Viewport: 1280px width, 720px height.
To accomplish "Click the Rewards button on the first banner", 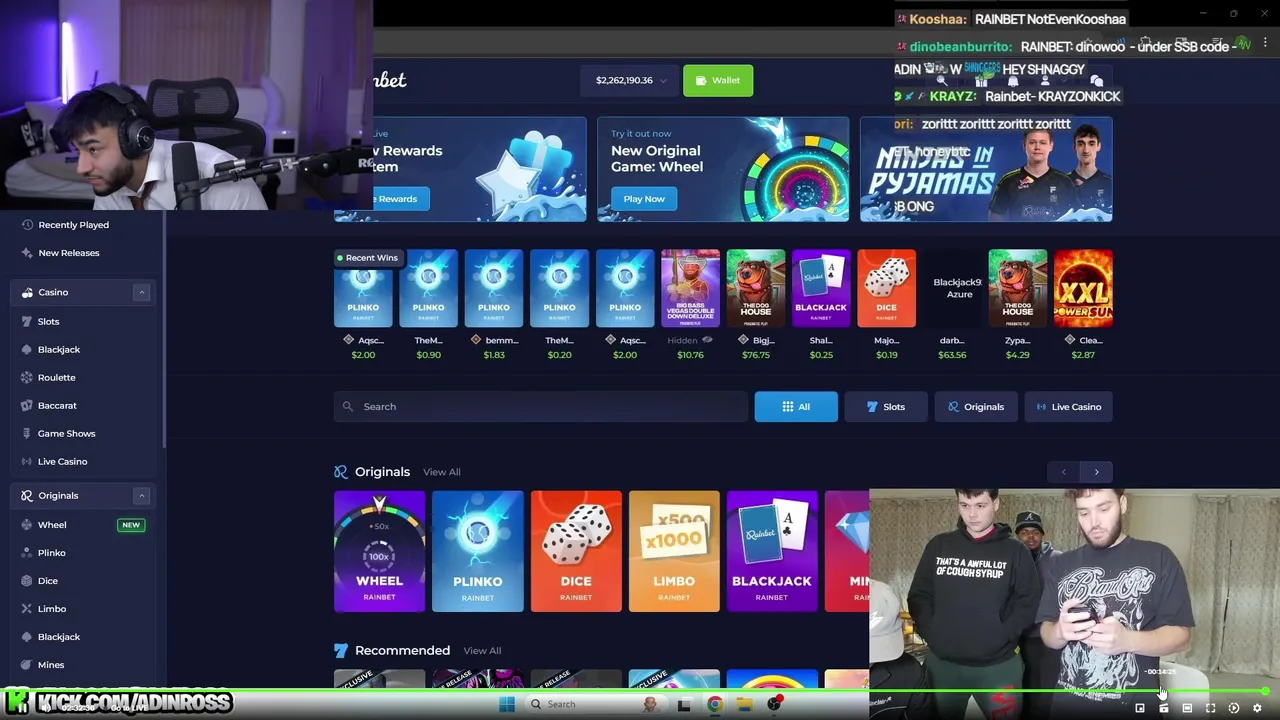I will click(x=400, y=199).
